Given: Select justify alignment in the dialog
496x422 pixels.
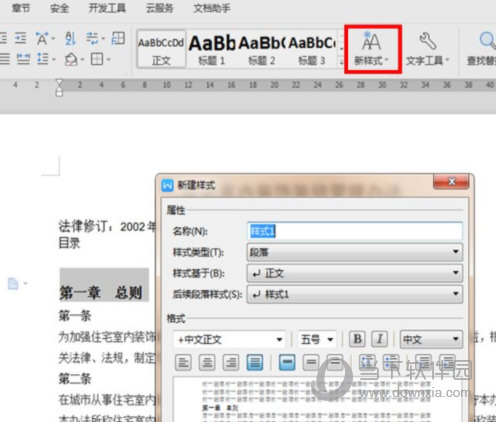Looking at the screenshot, I should 255,362.
